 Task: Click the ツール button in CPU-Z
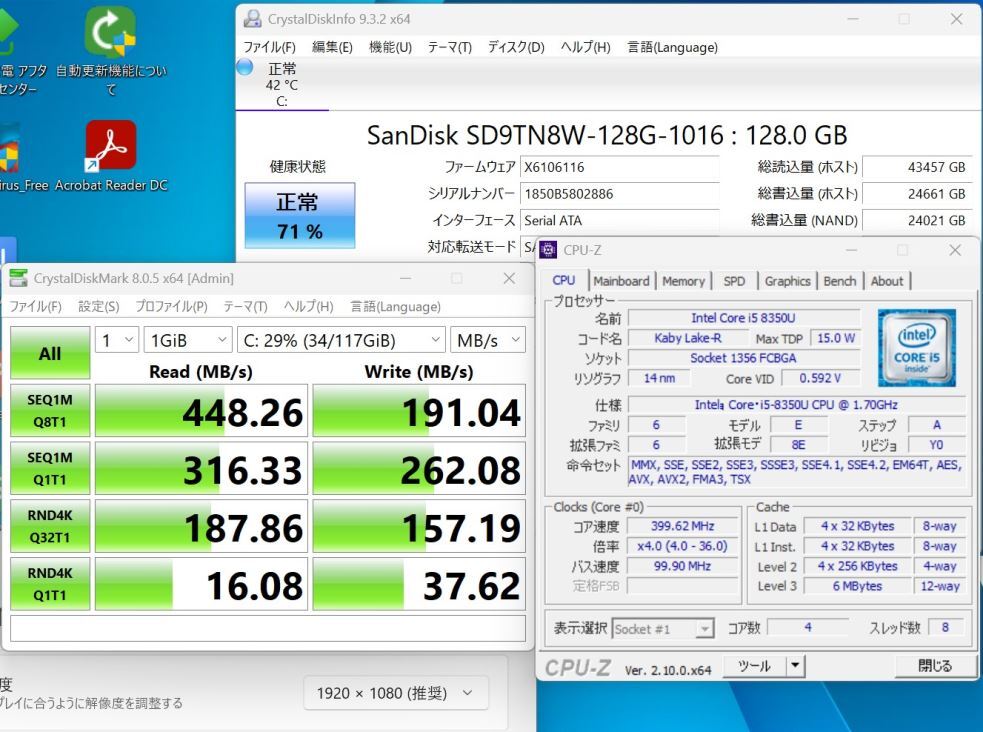[x=754, y=666]
